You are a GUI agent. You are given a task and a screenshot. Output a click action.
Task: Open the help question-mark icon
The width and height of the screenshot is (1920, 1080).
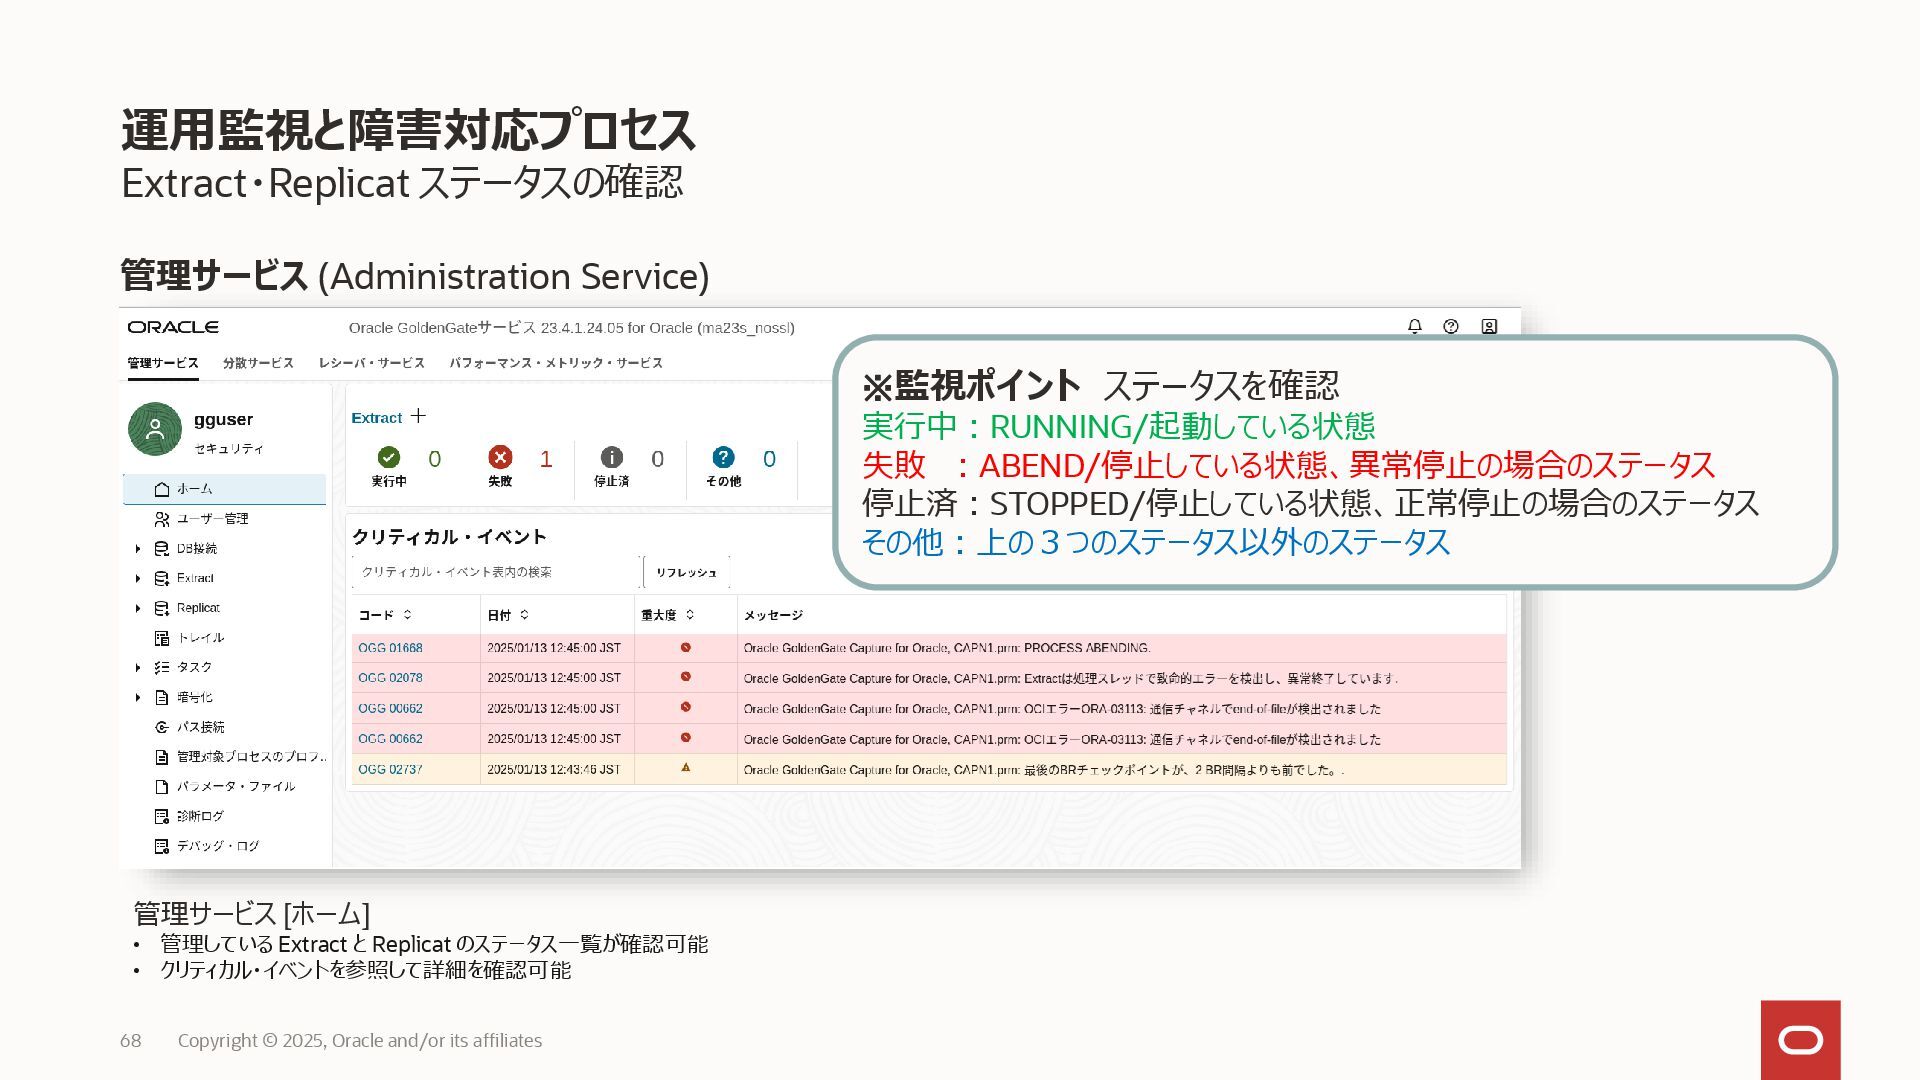point(1451,327)
